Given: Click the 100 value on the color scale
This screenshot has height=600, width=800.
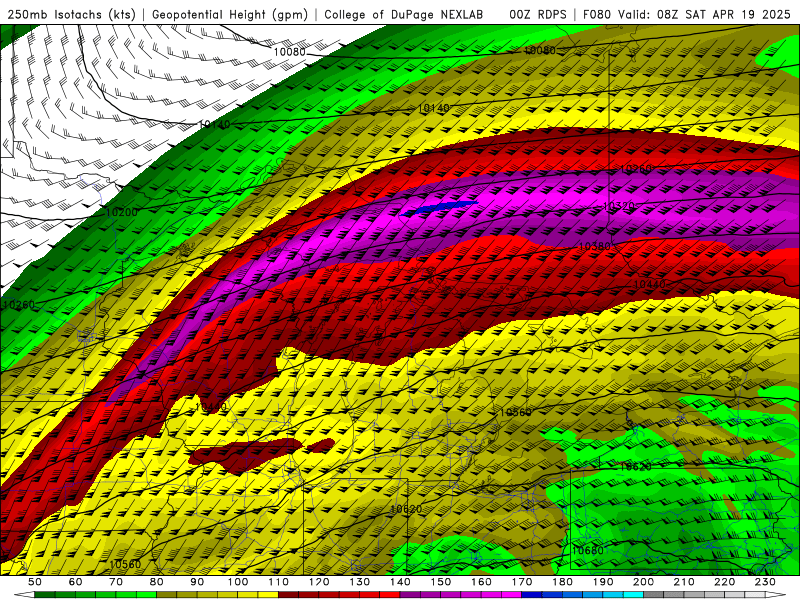Looking at the screenshot, I should tap(238, 582).
